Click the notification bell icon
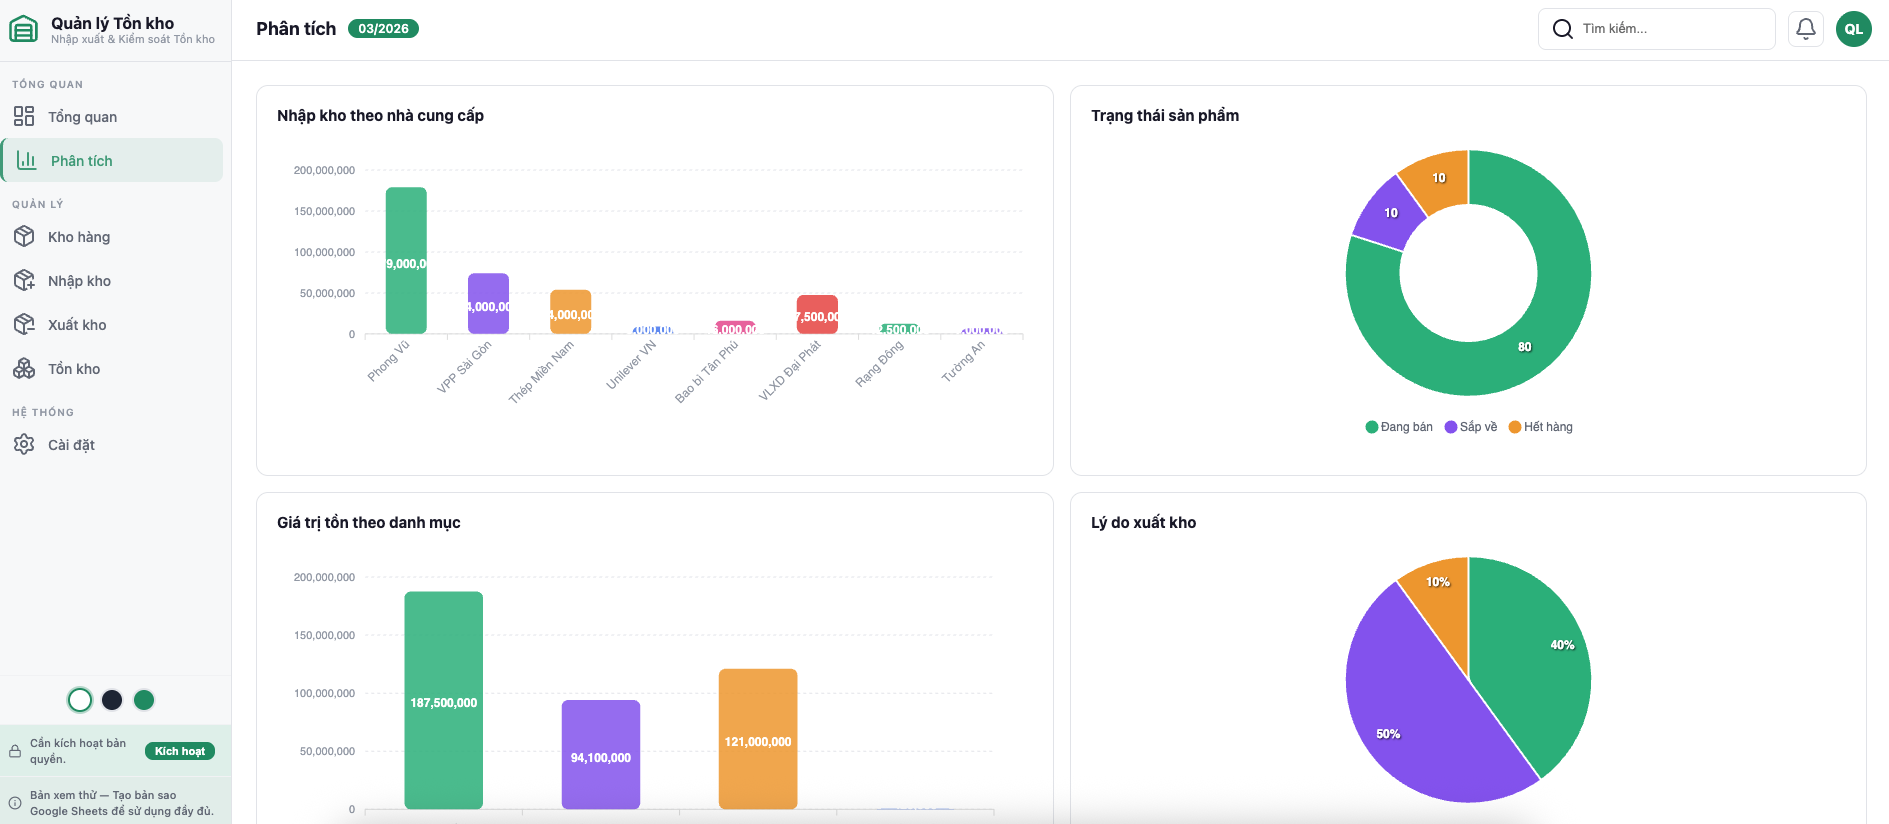Viewport: 1889px width, 824px height. point(1805,29)
